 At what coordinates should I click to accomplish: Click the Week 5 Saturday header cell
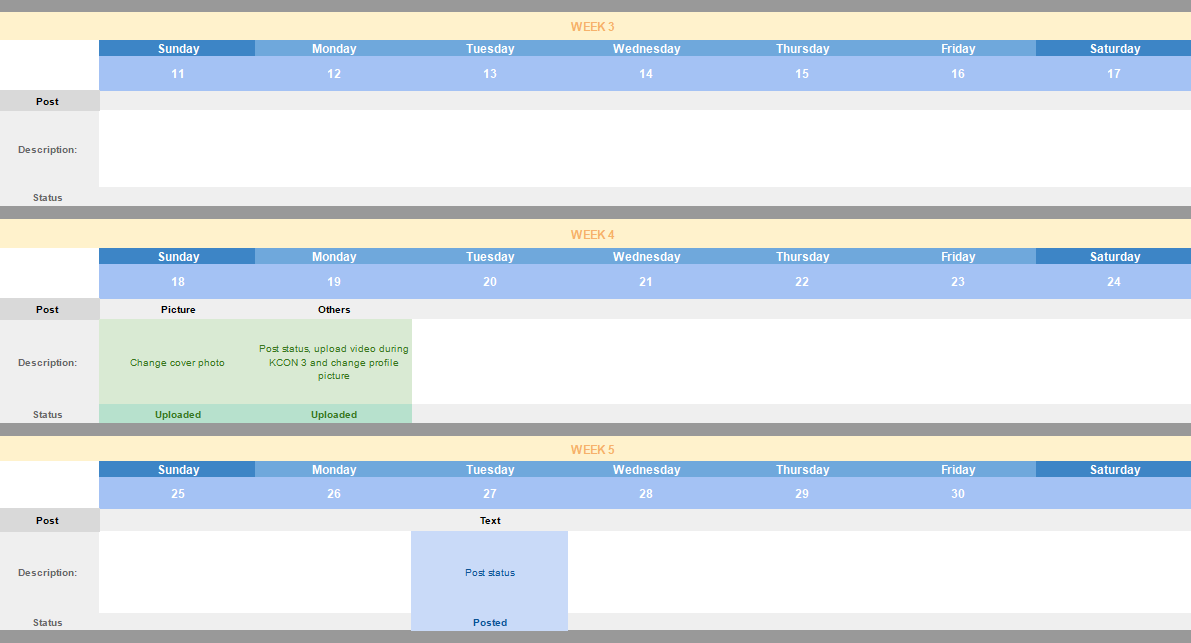[1114, 470]
